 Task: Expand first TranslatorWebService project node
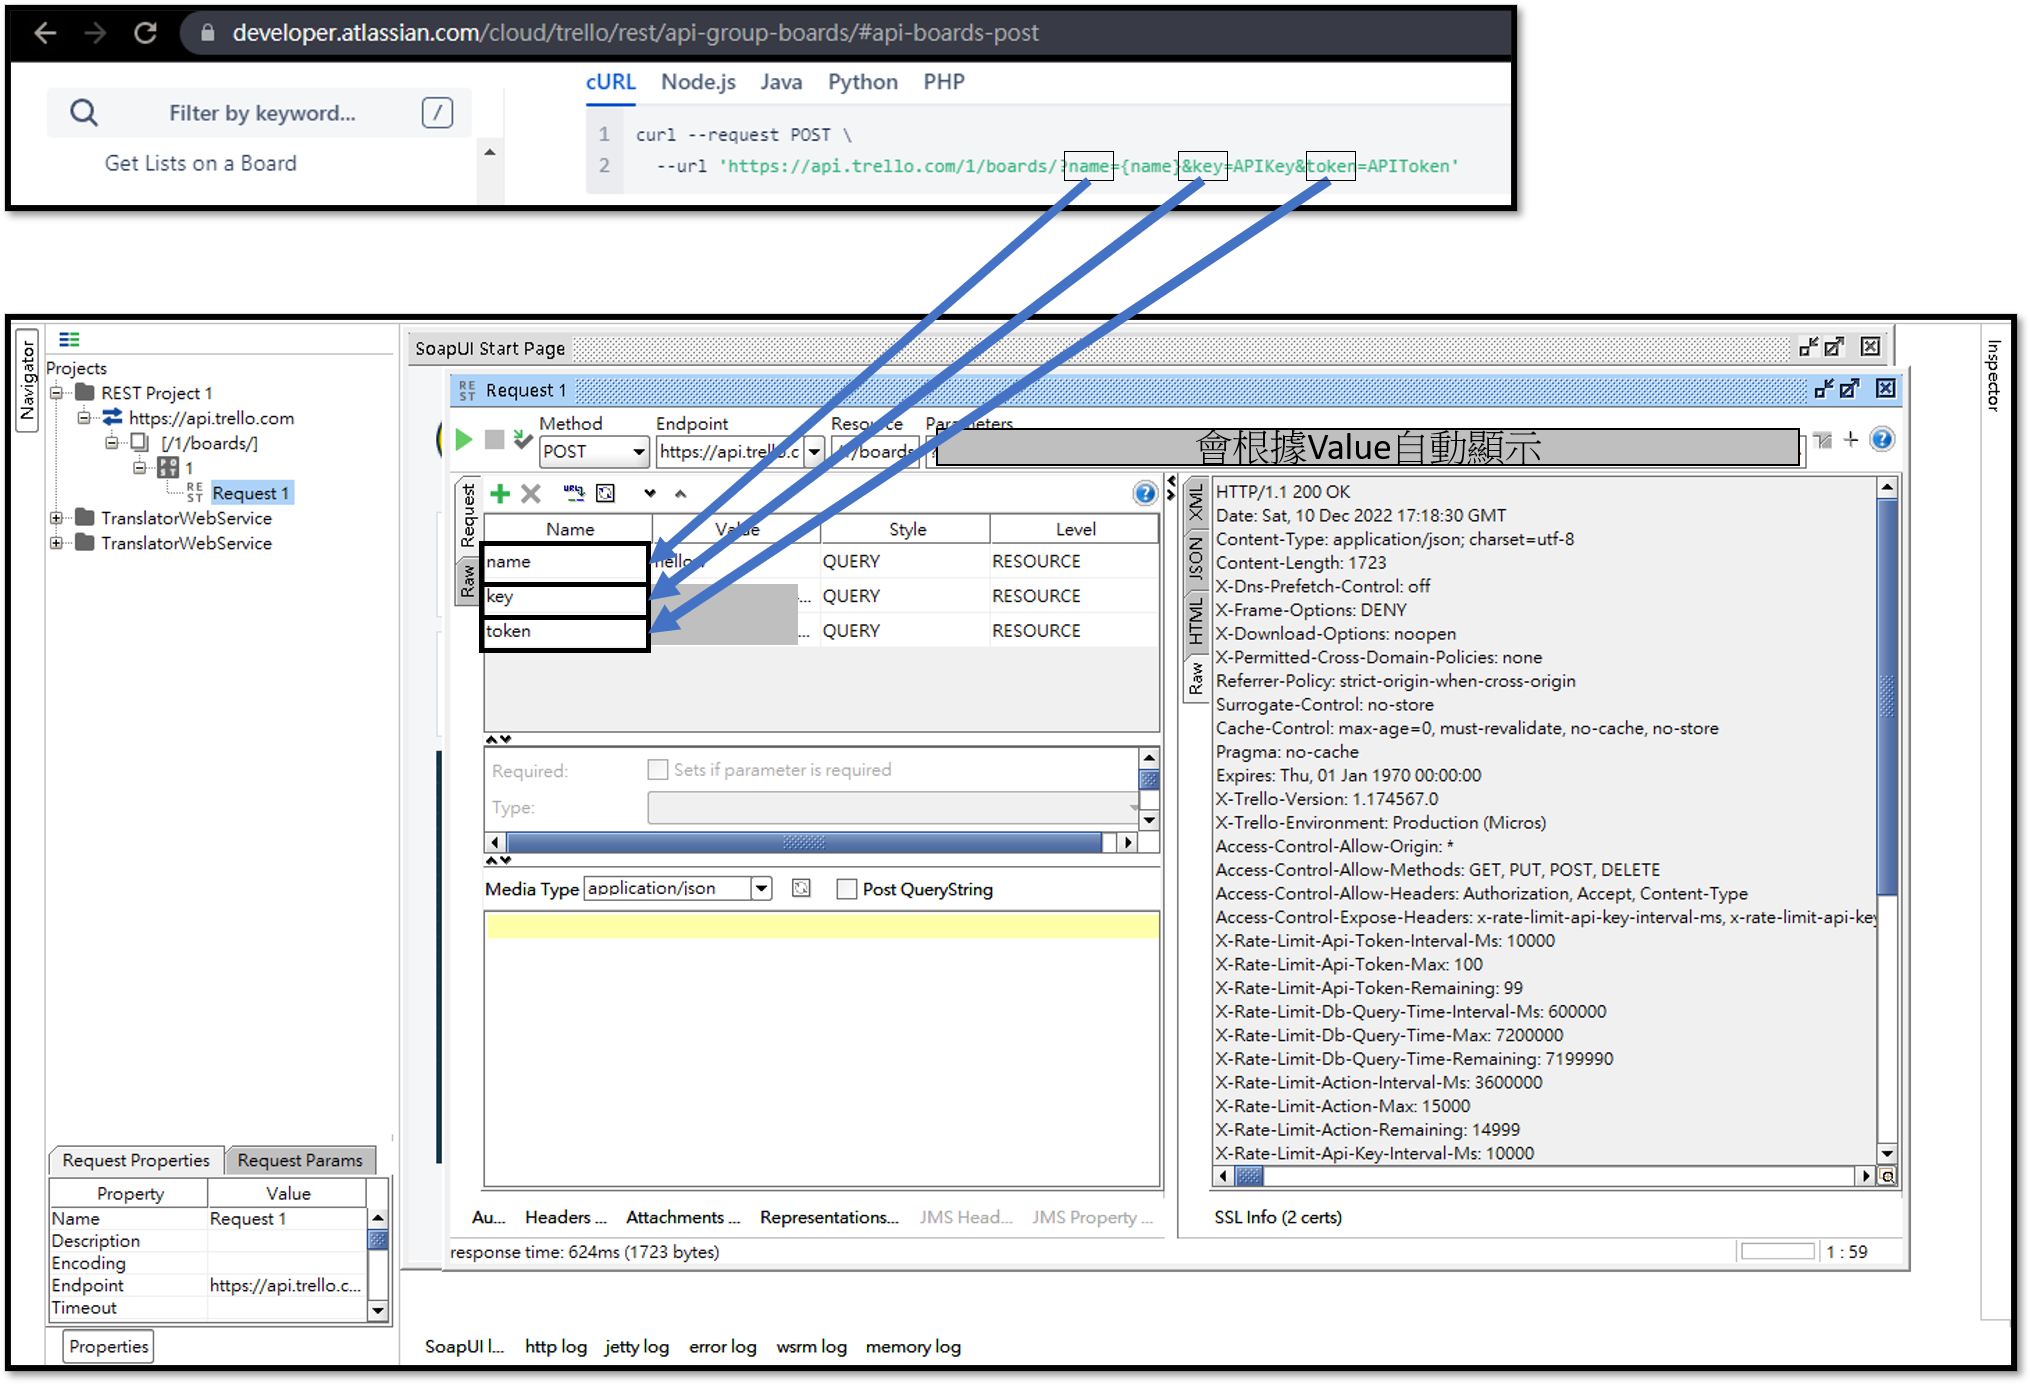(57, 518)
